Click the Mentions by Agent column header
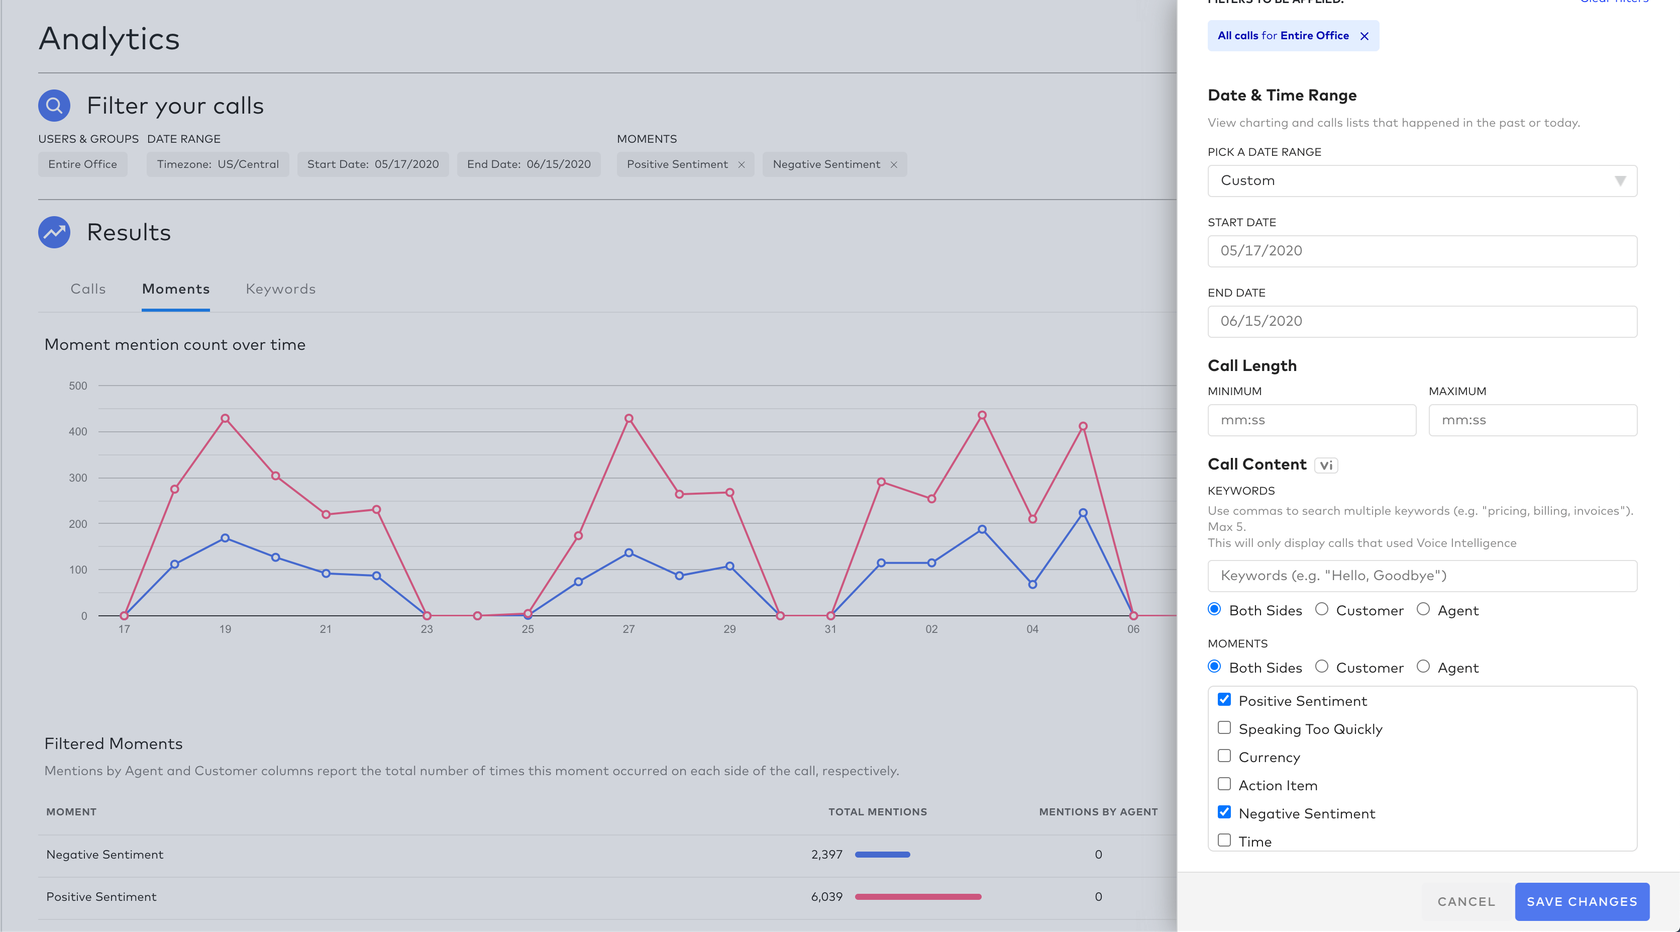The image size is (1680, 932). 1098,812
